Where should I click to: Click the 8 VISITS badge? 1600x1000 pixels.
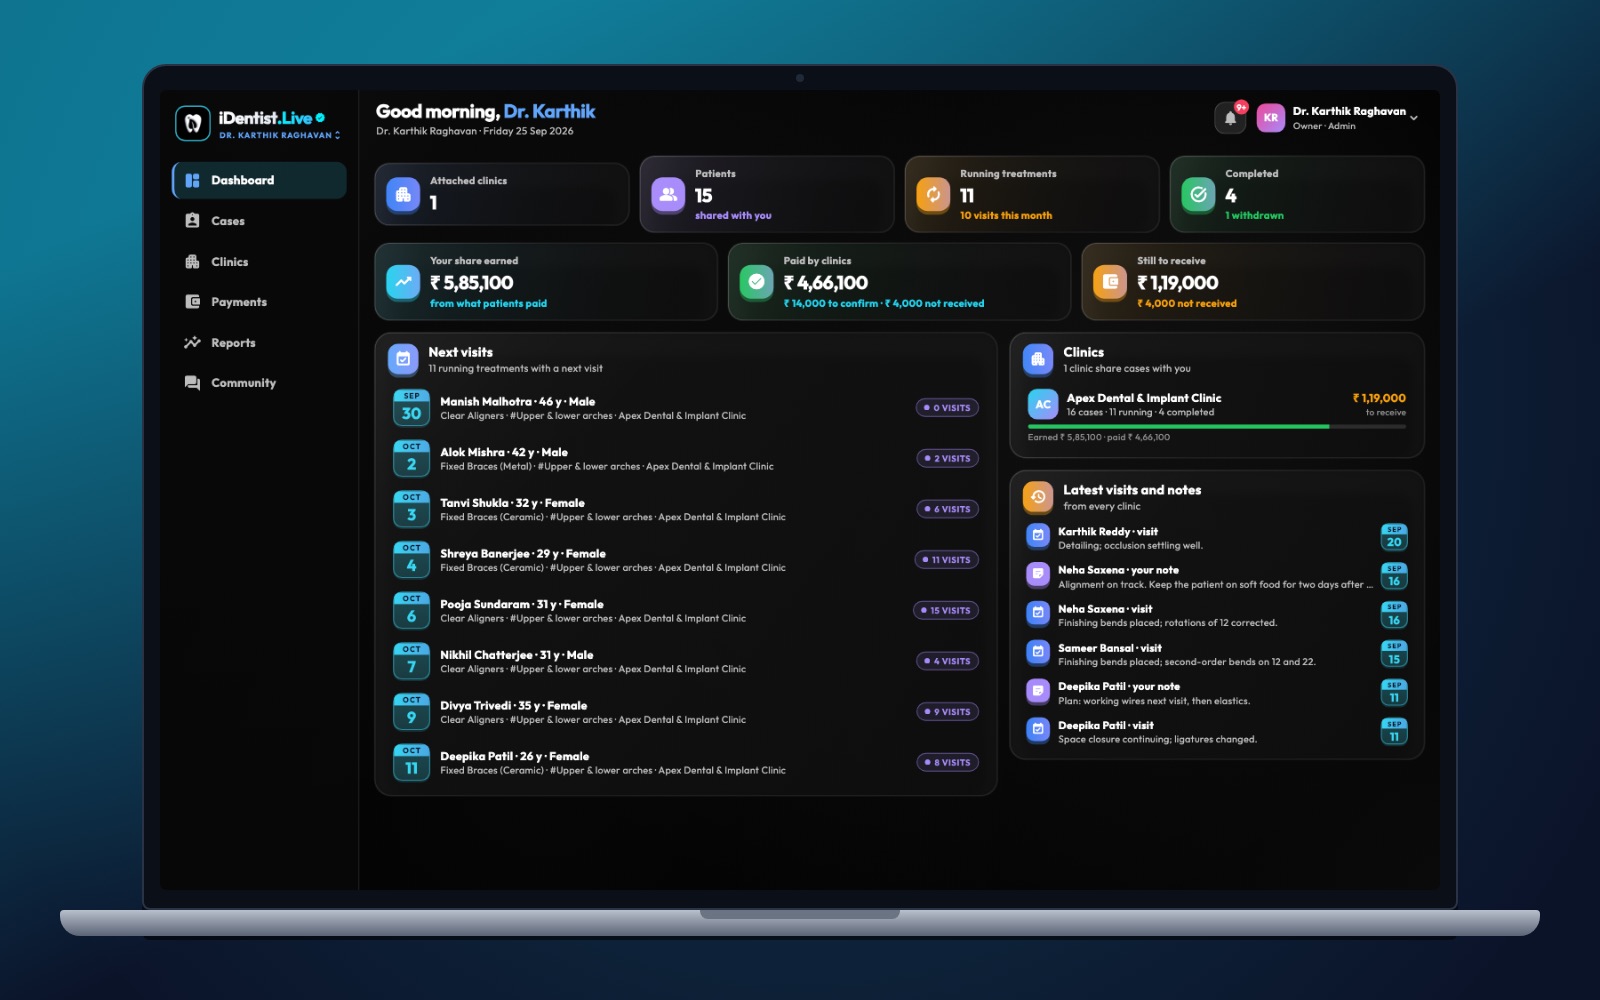pos(947,763)
